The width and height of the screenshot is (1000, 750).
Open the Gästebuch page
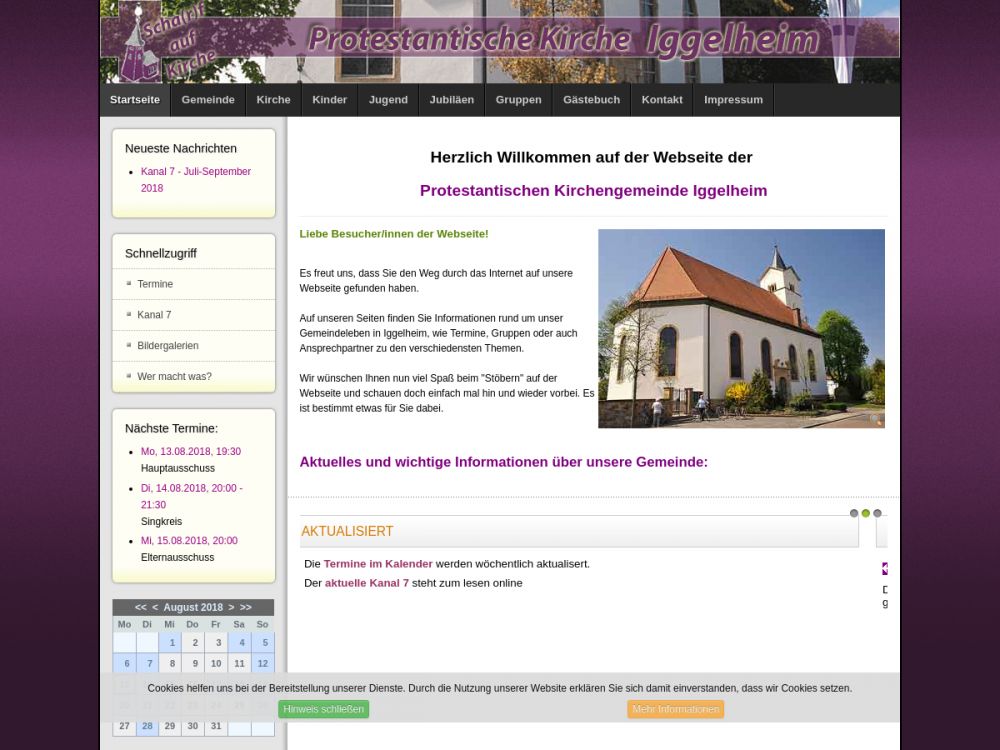click(x=591, y=100)
